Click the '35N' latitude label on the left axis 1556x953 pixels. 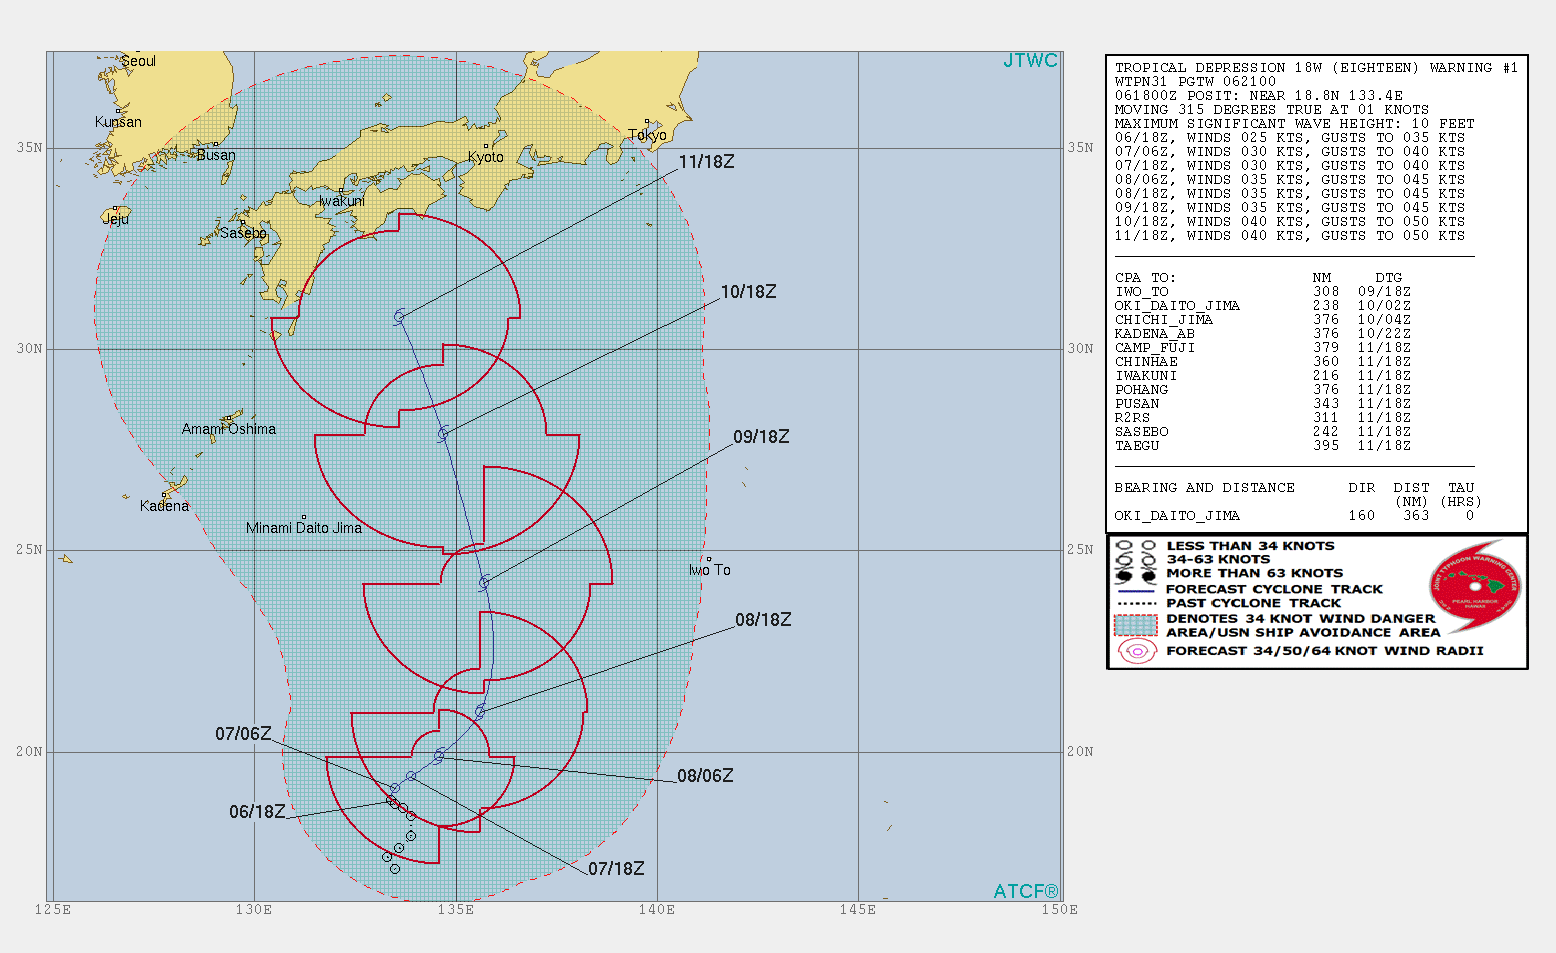coord(30,148)
